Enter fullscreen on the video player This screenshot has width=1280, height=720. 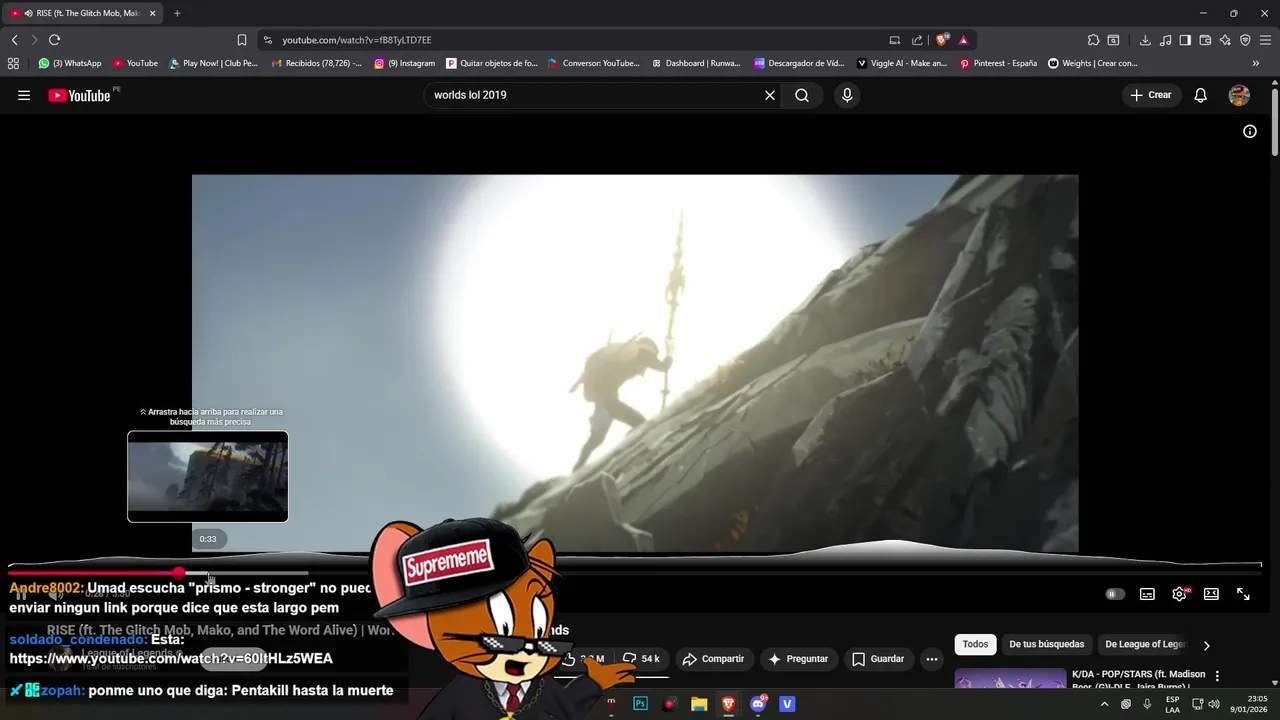pos(1243,594)
